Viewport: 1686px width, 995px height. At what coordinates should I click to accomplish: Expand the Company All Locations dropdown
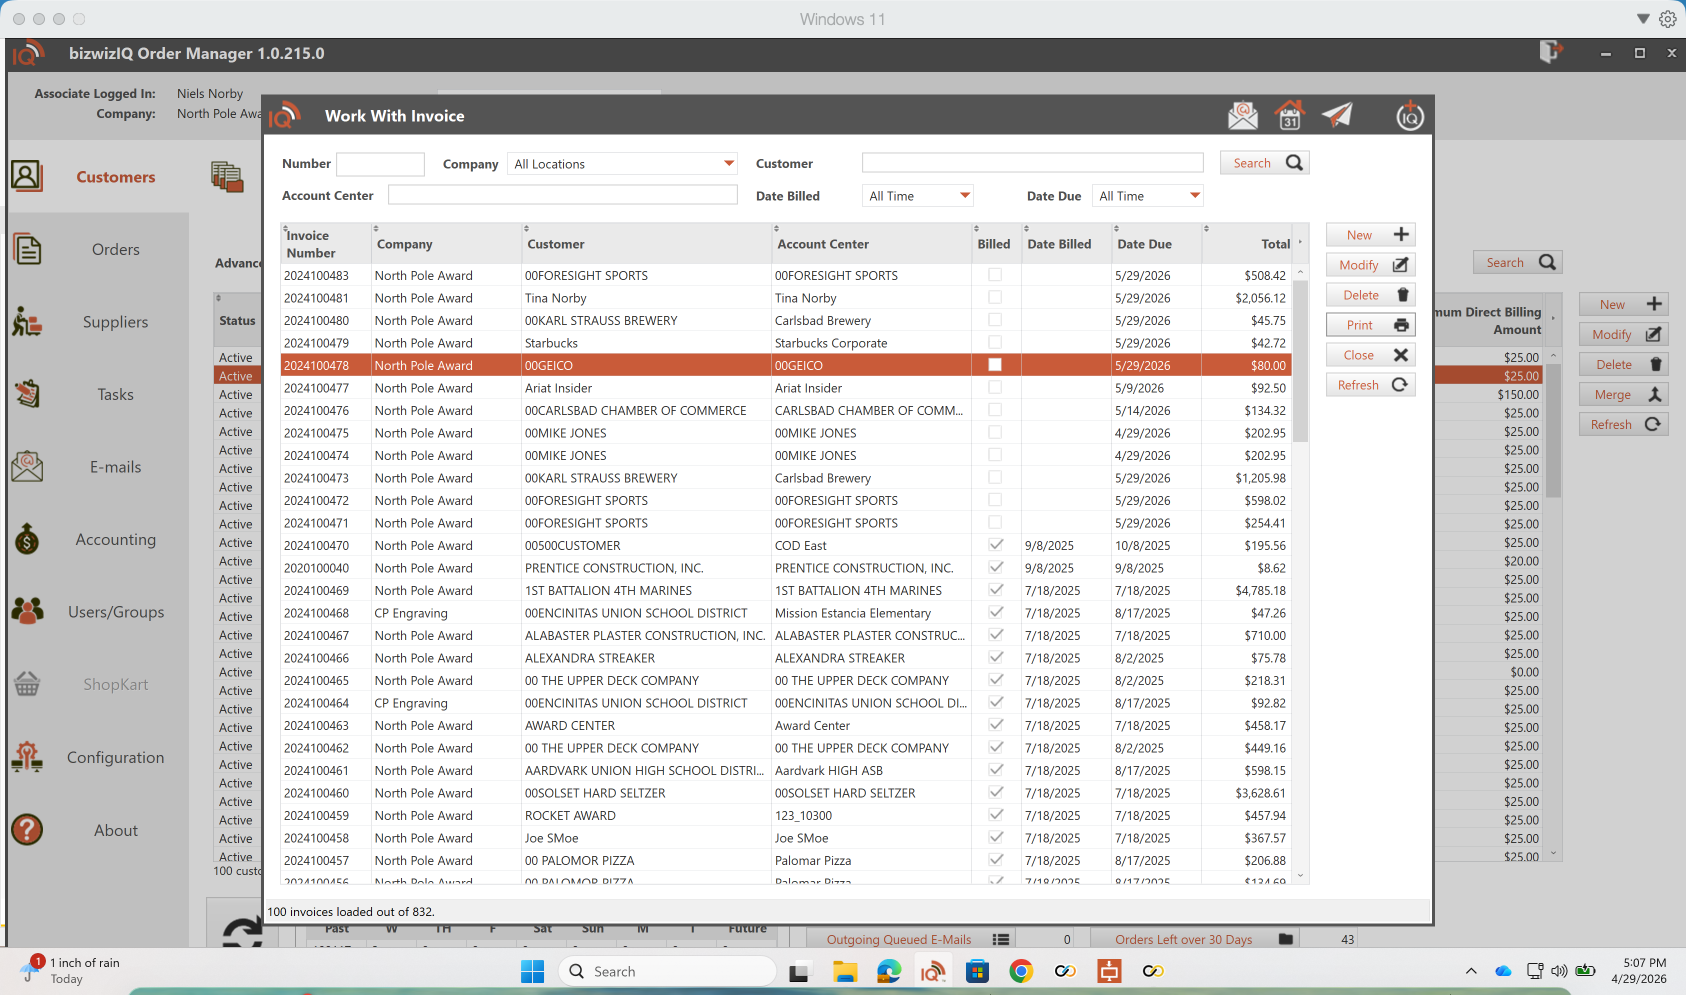point(728,164)
